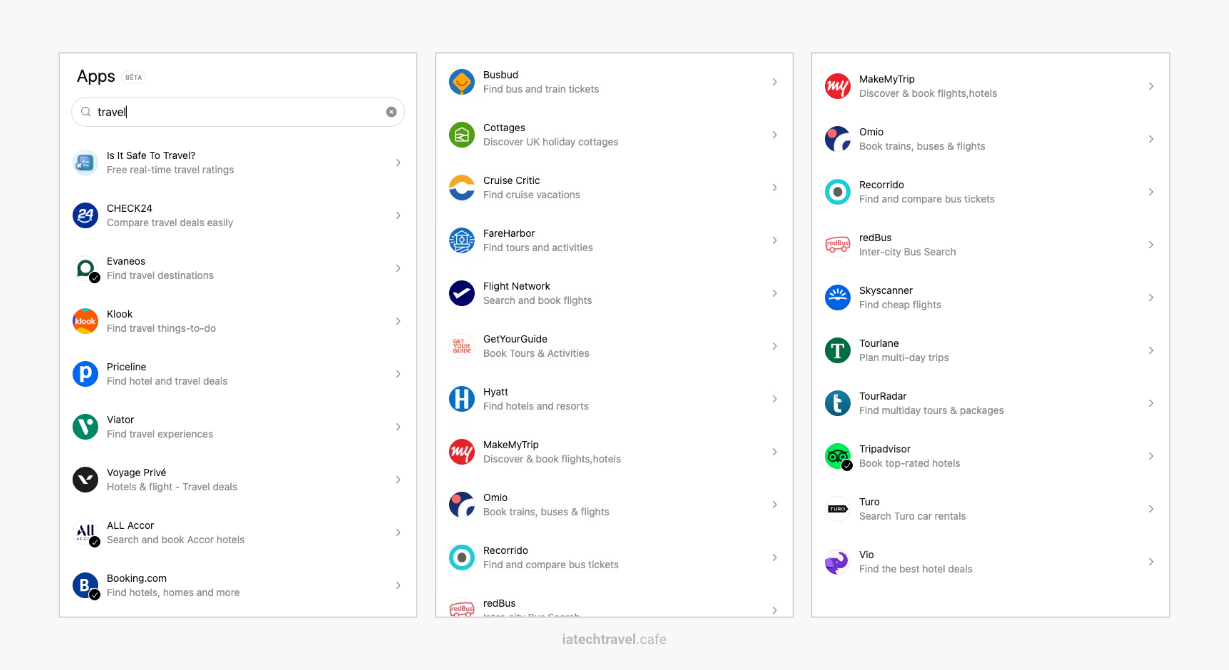
Task: Click chevron next to Booking.com
Action: pos(398,585)
